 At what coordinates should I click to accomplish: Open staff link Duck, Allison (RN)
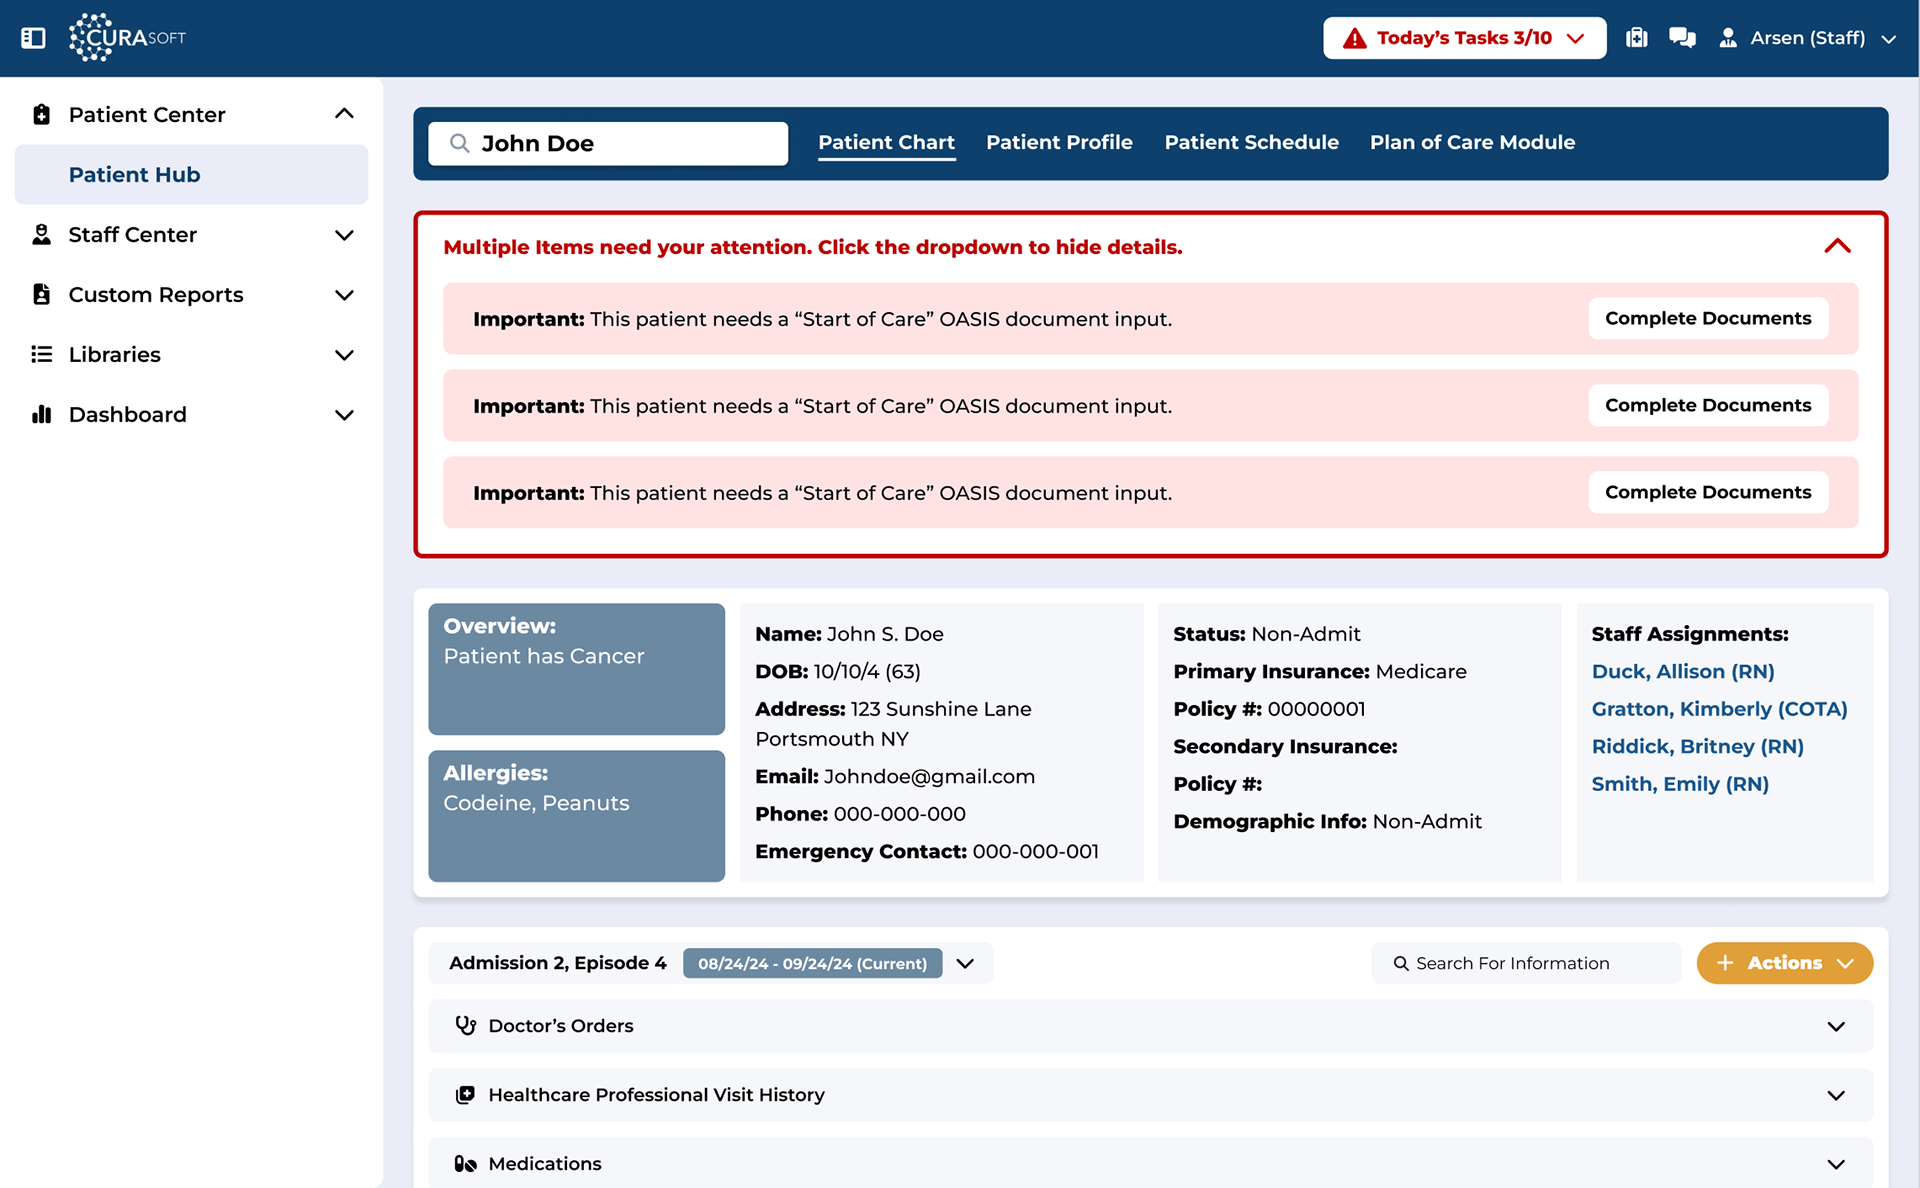tap(1682, 671)
